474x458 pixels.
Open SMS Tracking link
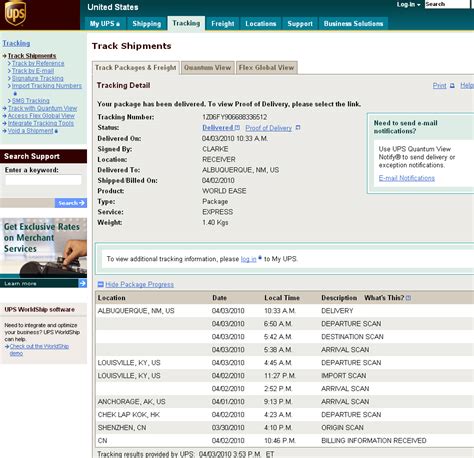pyautogui.click(x=31, y=101)
